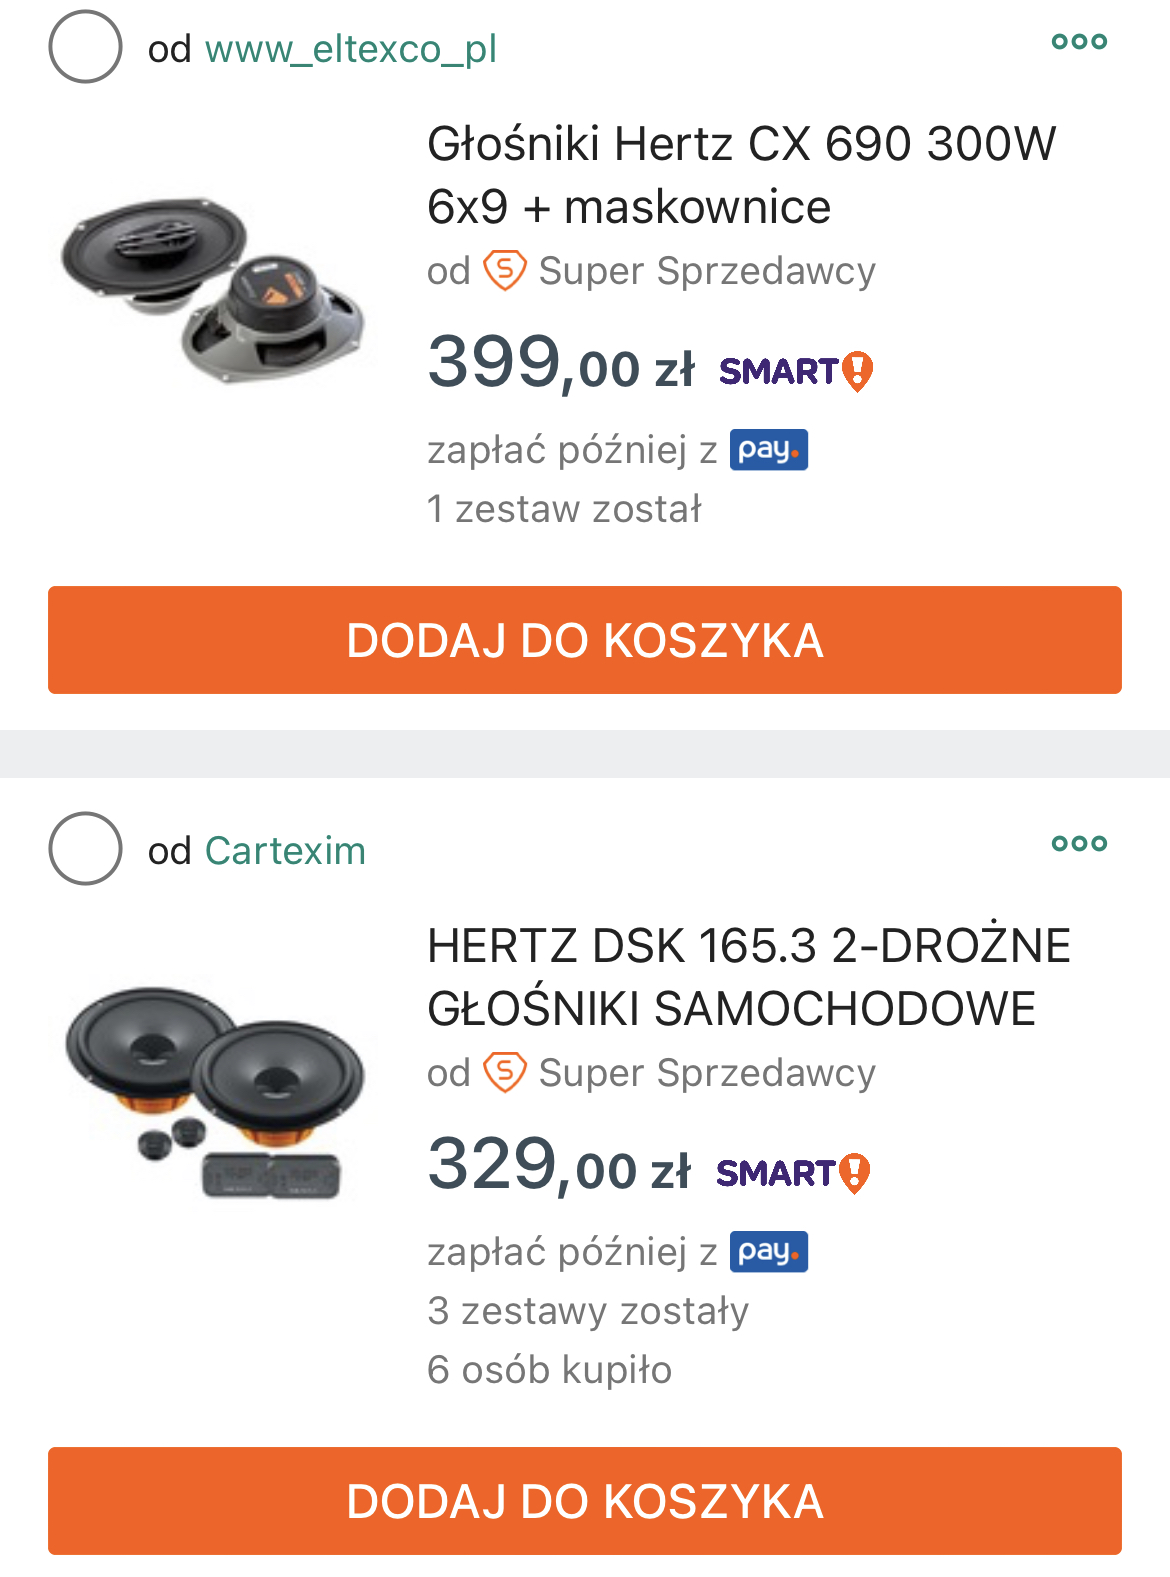Viewport: 1170px width, 1577px height.
Task: Open more options for Cartexim offer
Action: (x=1079, y=843)
